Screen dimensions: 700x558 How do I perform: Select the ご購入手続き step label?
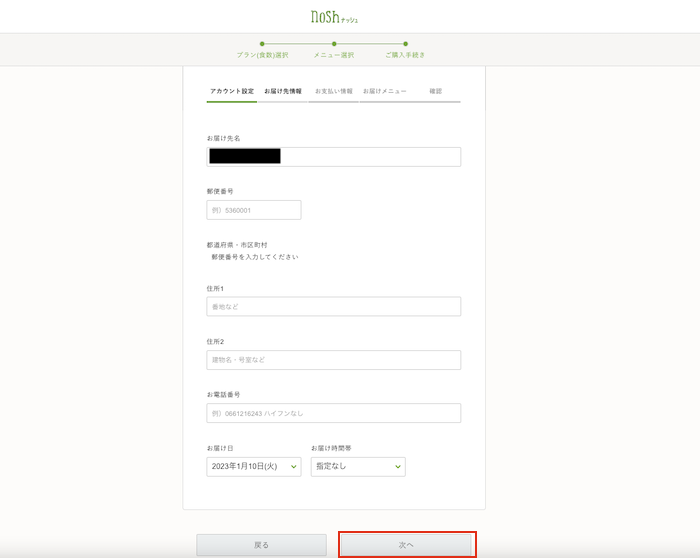point(405,55)
